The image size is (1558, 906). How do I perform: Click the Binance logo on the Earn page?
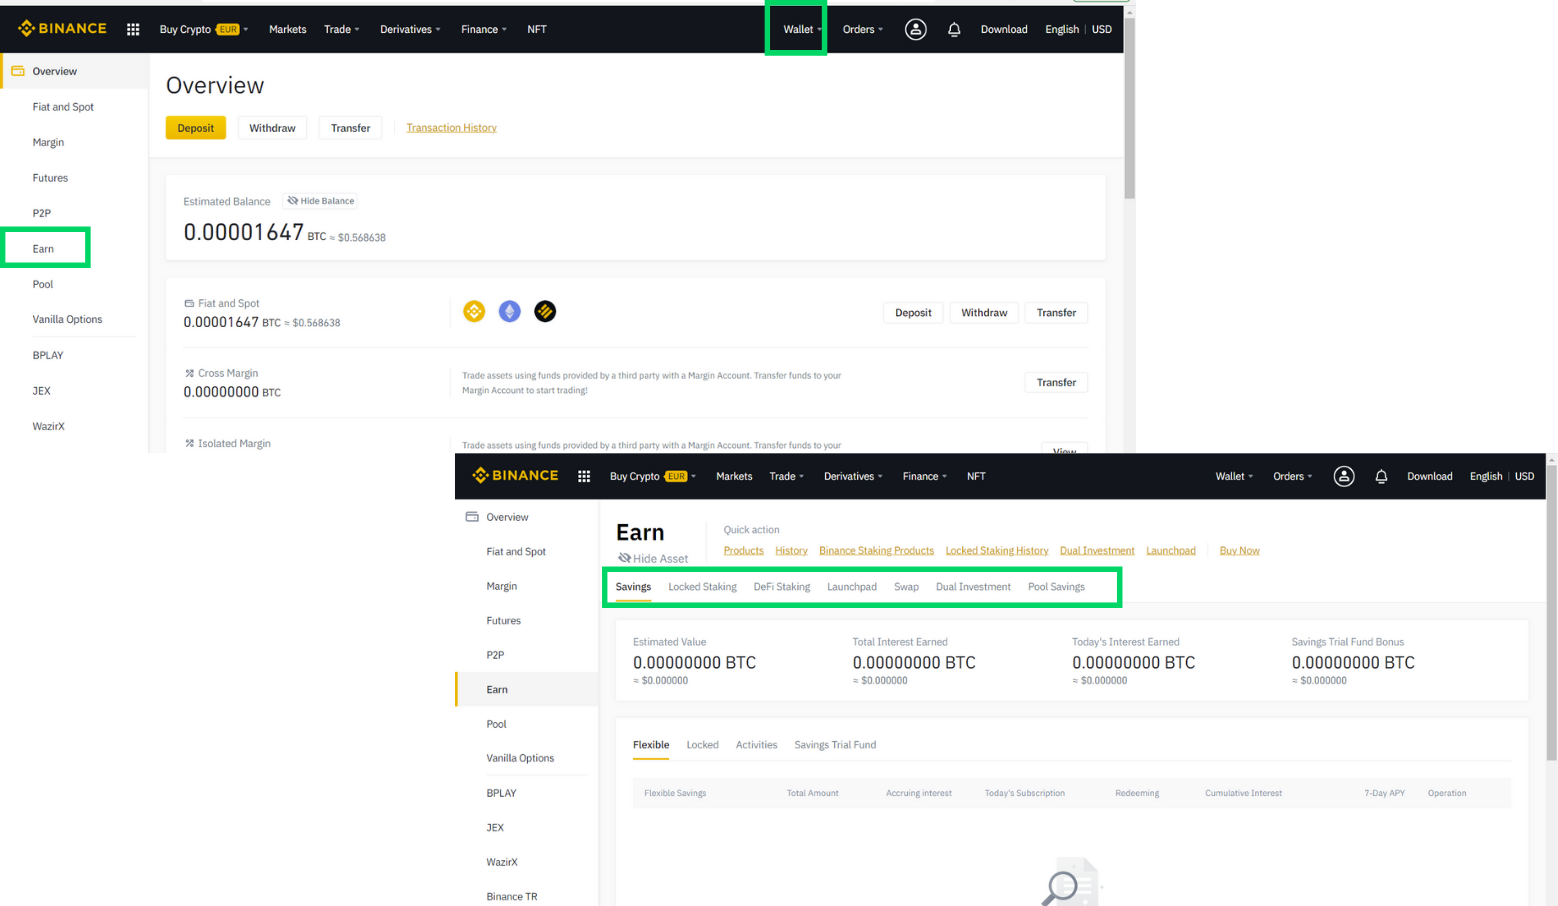[x=515, y=476]
